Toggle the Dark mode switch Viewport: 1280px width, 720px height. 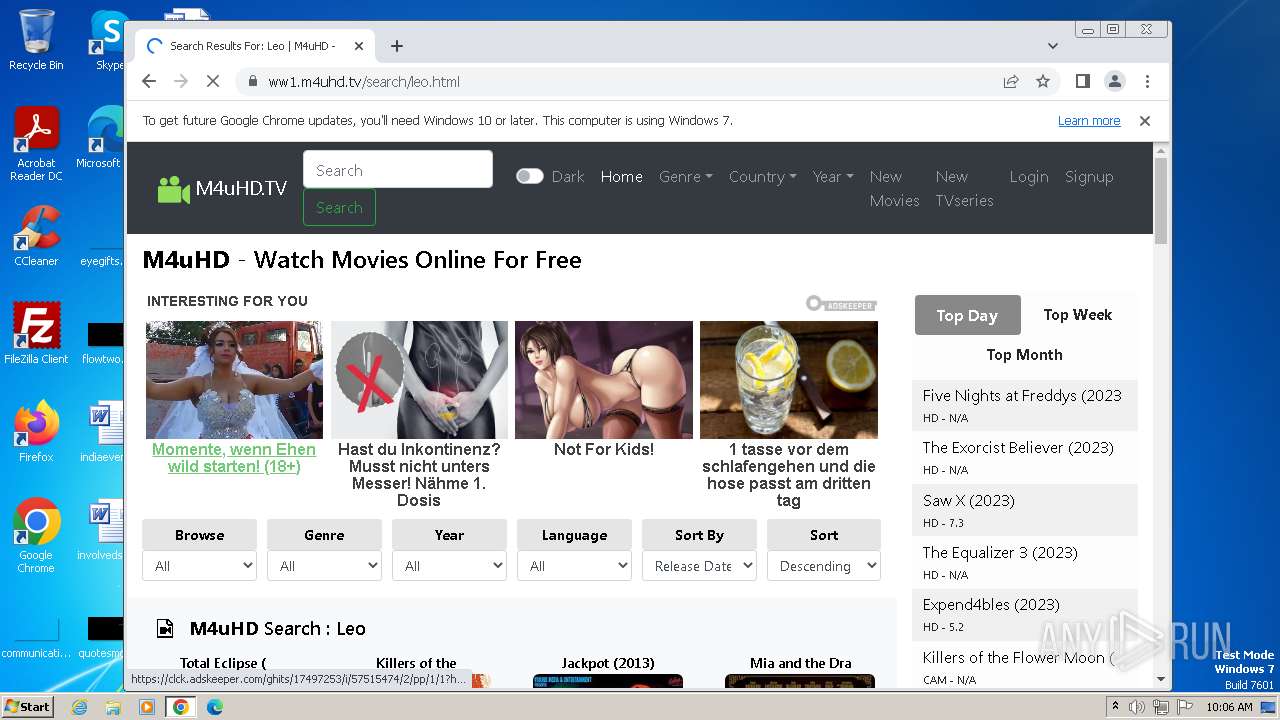[529, 176]
